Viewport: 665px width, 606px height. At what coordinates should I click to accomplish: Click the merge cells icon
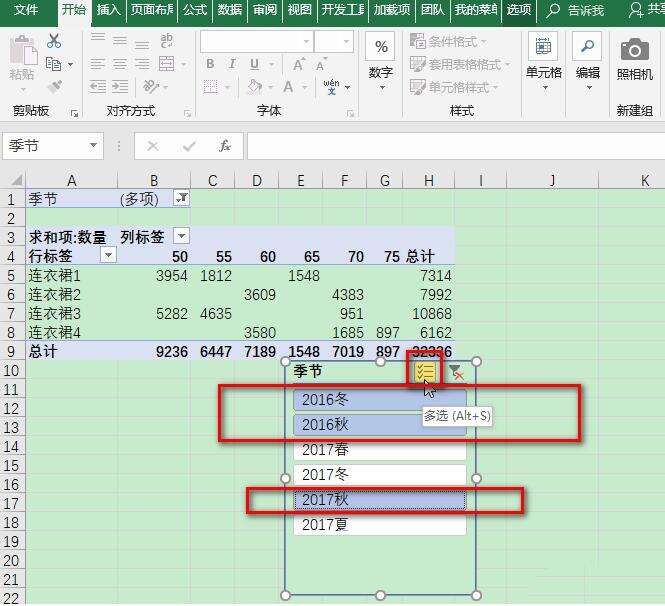point(166,64)
